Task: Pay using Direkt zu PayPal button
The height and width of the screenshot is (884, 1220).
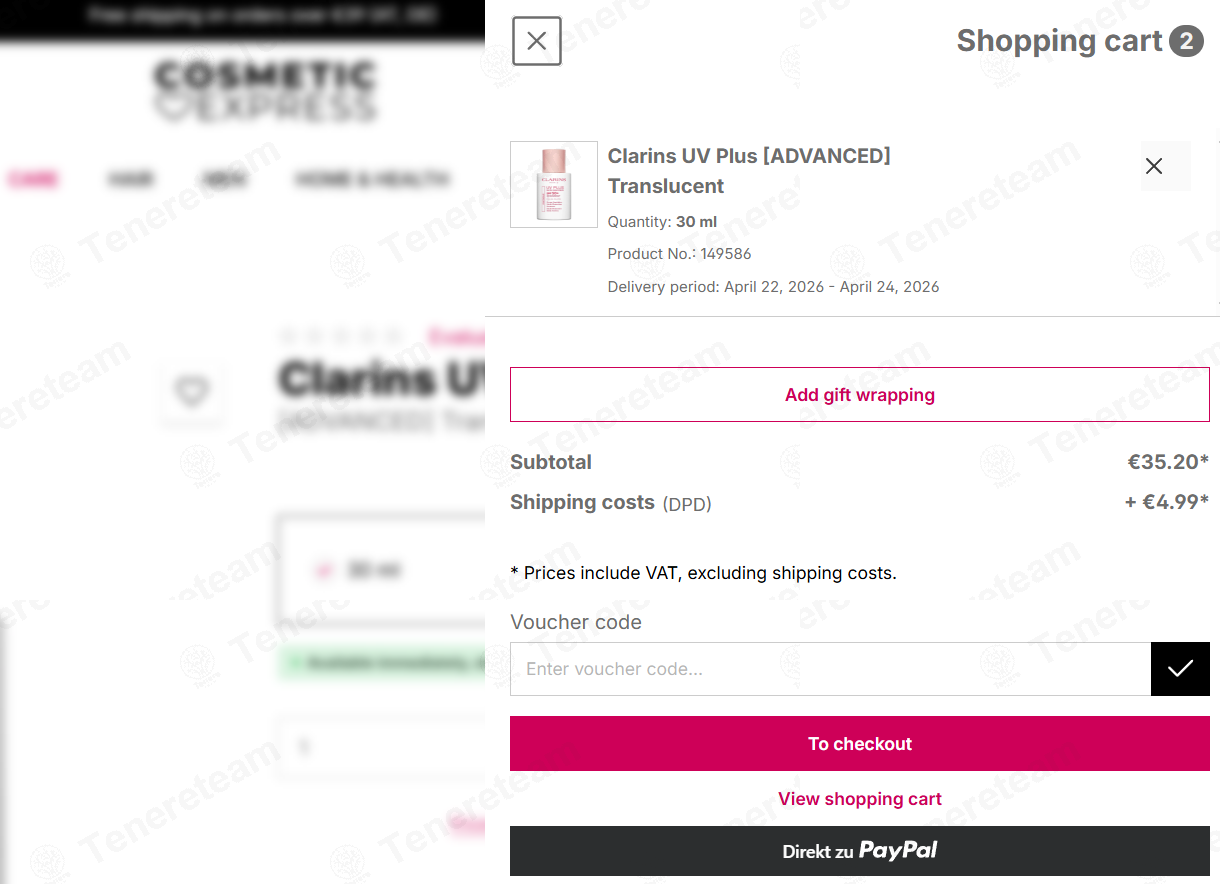Action: point(860,851)
